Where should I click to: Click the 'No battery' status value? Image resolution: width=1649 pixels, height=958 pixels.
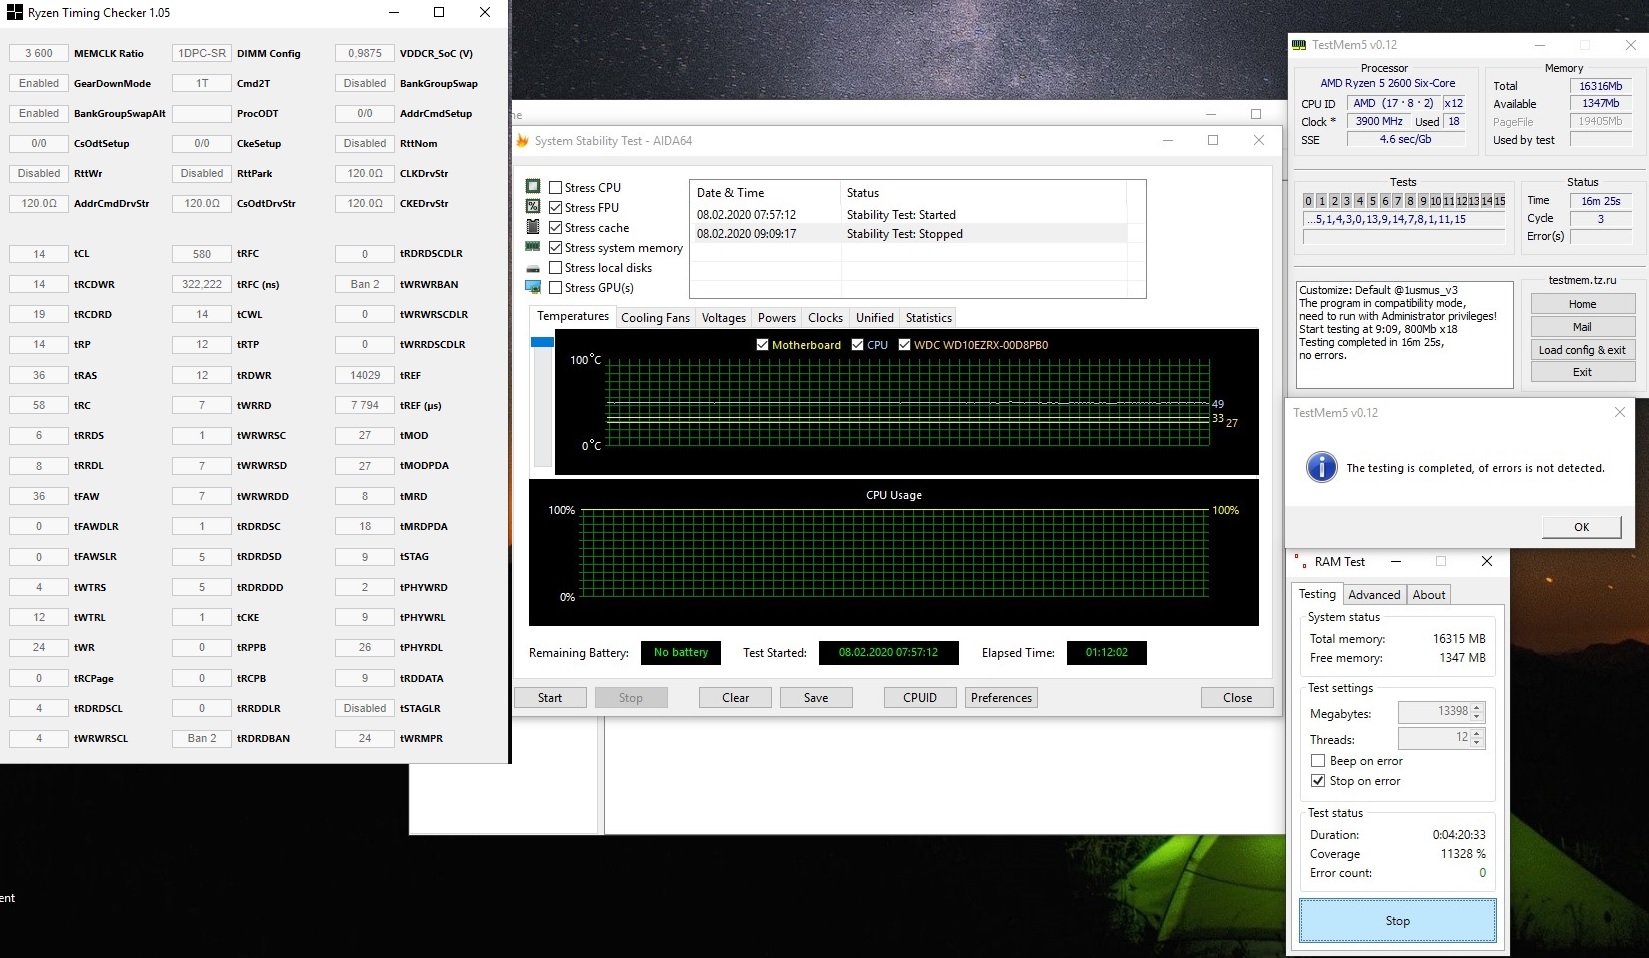pyautogui.click(x=681, y=653)
